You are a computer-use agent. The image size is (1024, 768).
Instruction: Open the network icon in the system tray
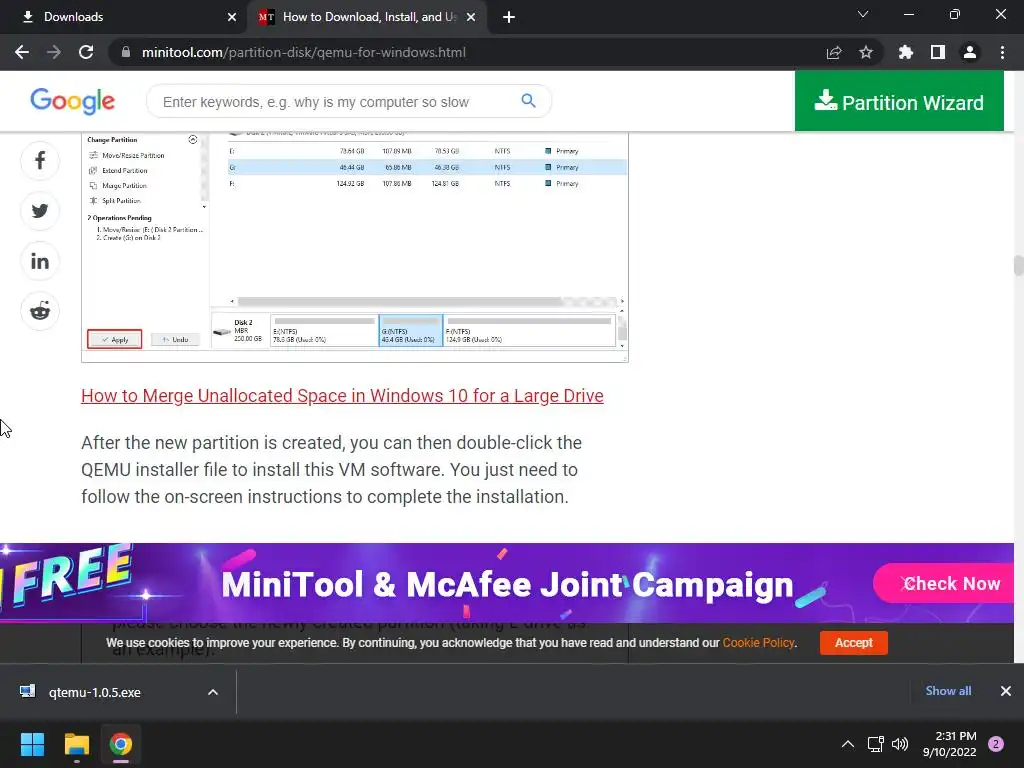pos(875,744)
